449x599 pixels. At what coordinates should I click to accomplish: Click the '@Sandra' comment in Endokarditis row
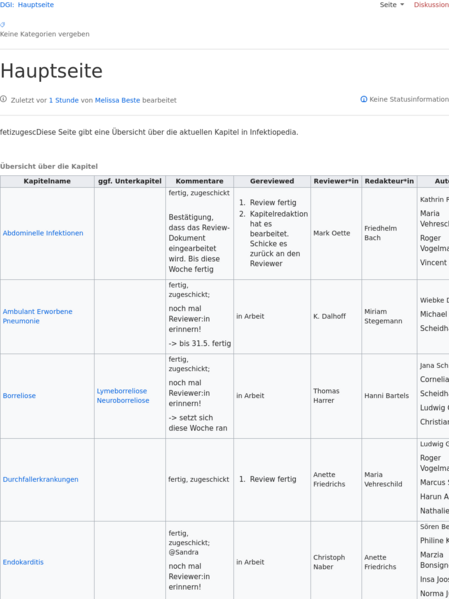(x=183, y=552)
